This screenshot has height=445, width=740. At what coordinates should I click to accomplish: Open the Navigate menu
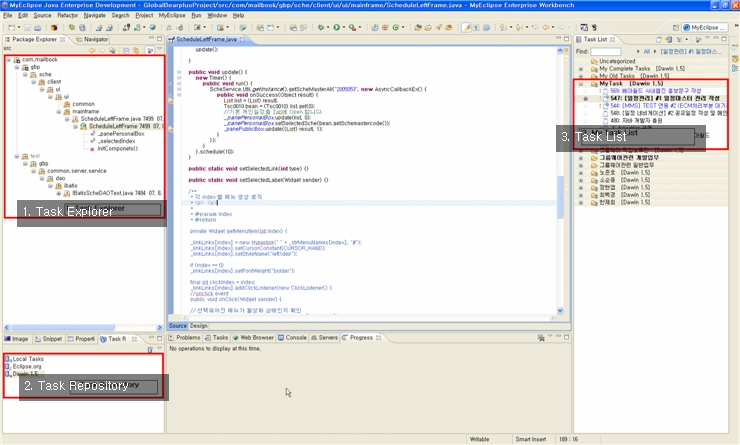[x=94, y=16]
